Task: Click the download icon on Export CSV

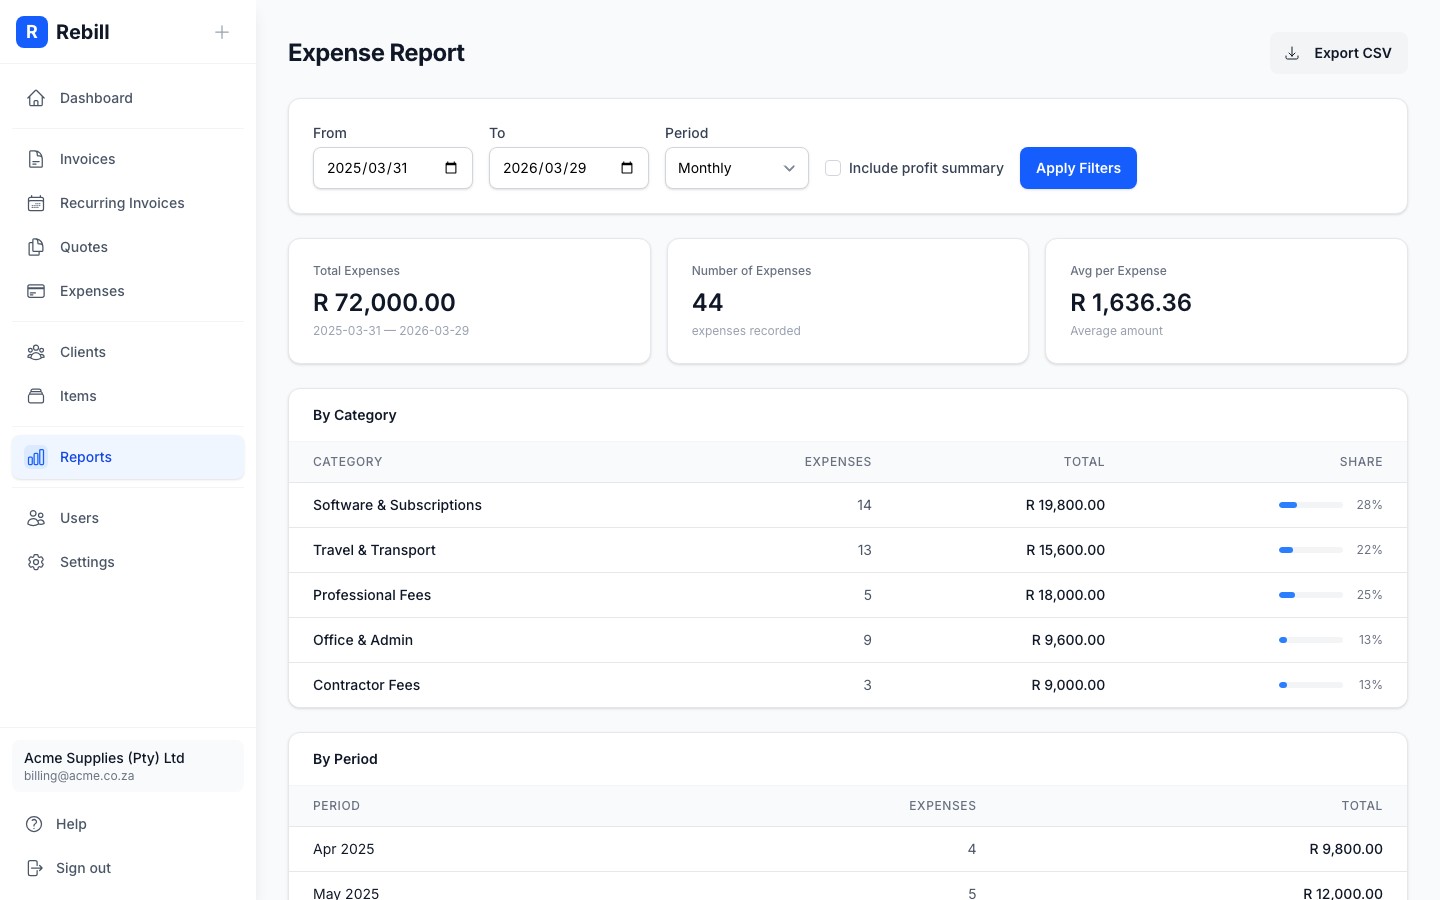Action: [x=1292, y=53]
